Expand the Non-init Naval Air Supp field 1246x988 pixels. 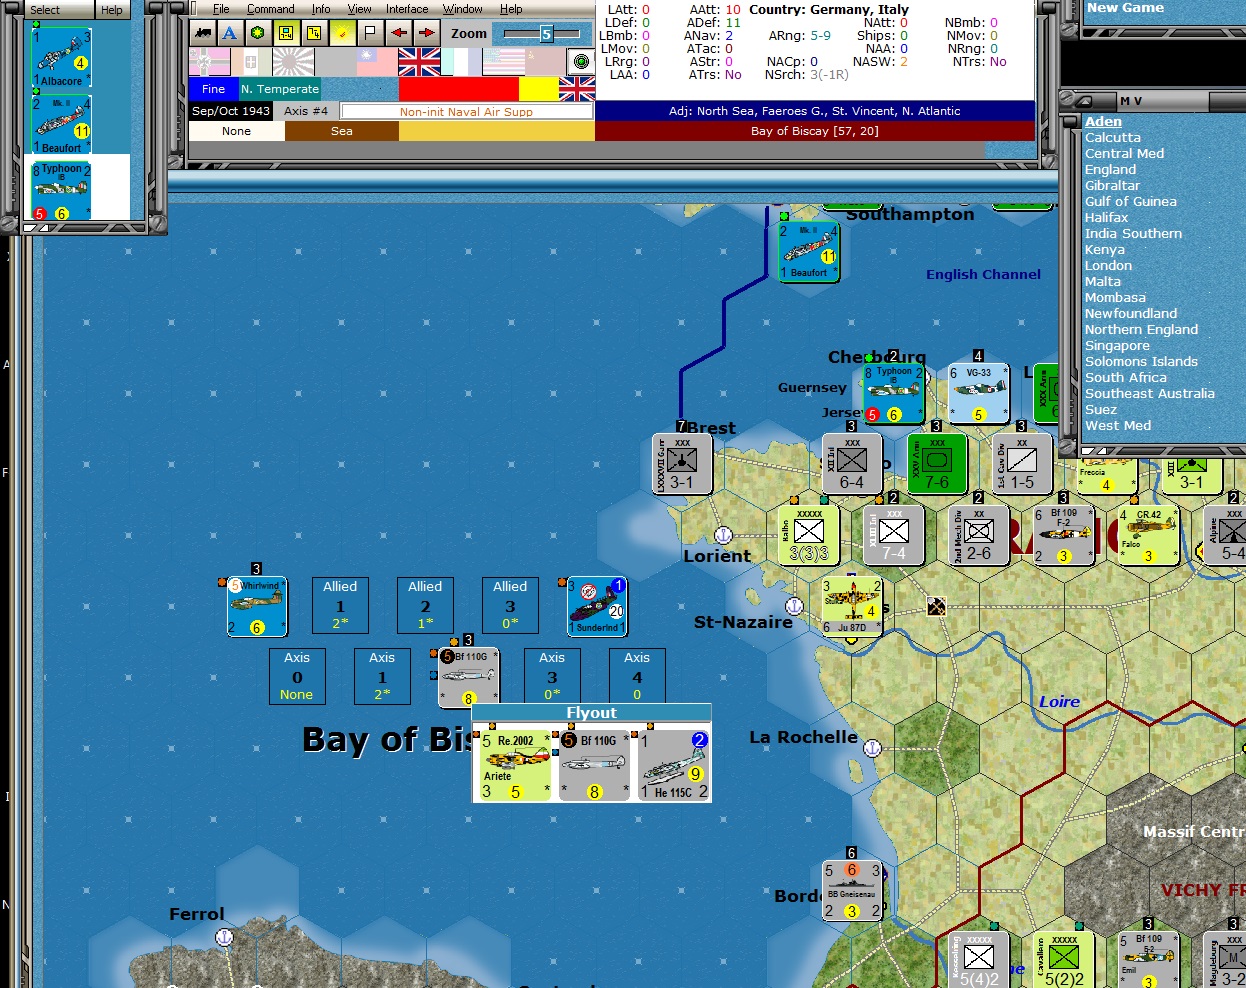pyautogui.click(x=465, y=111)
